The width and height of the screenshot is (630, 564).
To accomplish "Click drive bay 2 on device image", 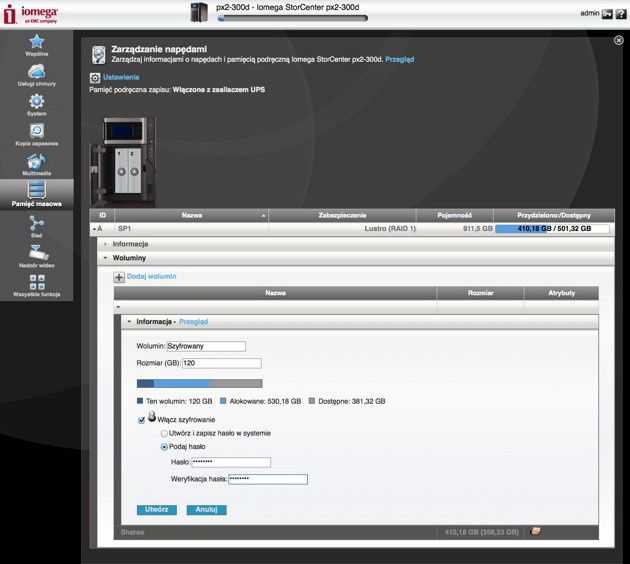I will point(134,173).
